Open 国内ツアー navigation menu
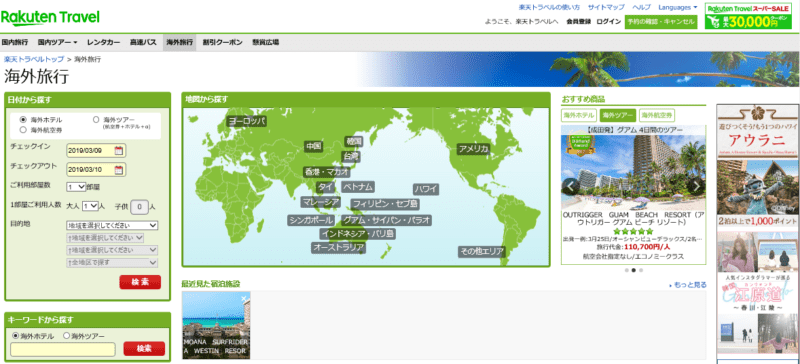 click(x=57, y=42)
